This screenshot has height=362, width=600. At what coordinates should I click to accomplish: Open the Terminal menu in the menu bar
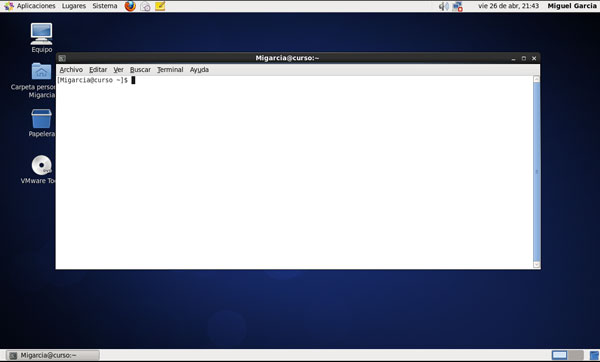pyautogui.click(x=170, y=70)
